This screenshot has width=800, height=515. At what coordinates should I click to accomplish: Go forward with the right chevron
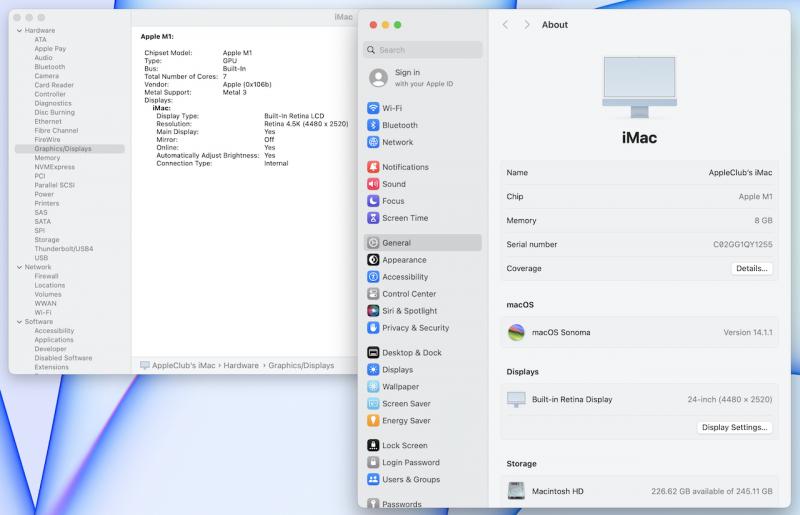click(527, 24)
